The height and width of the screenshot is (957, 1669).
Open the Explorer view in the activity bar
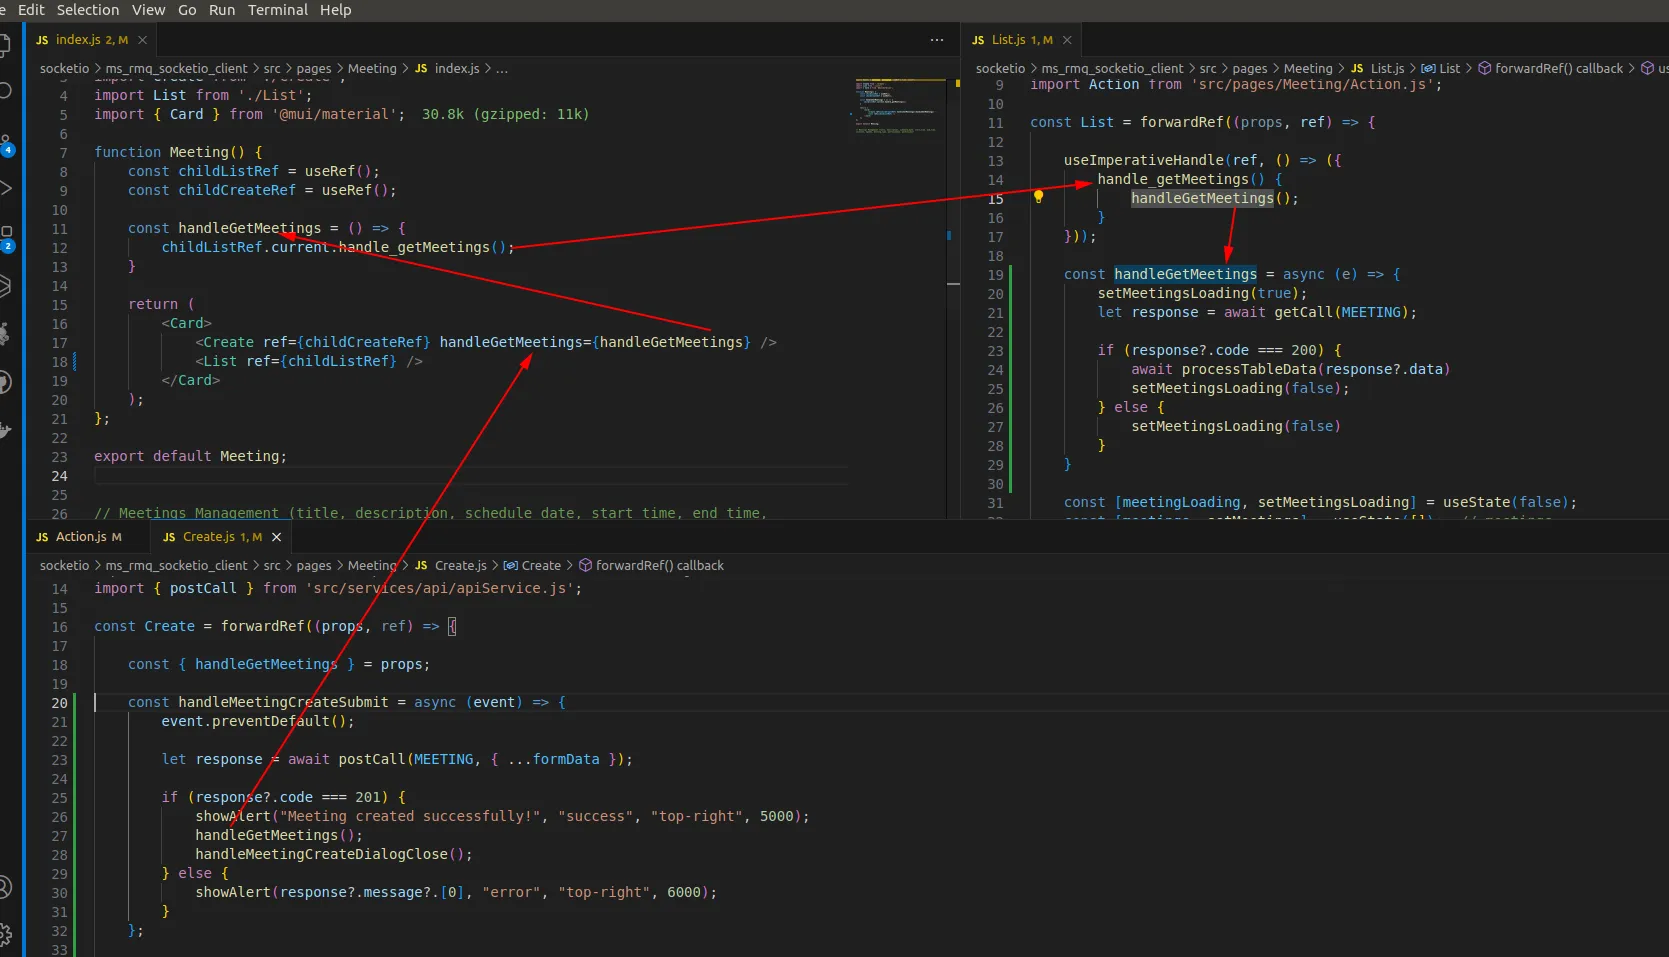coord(5,45)
